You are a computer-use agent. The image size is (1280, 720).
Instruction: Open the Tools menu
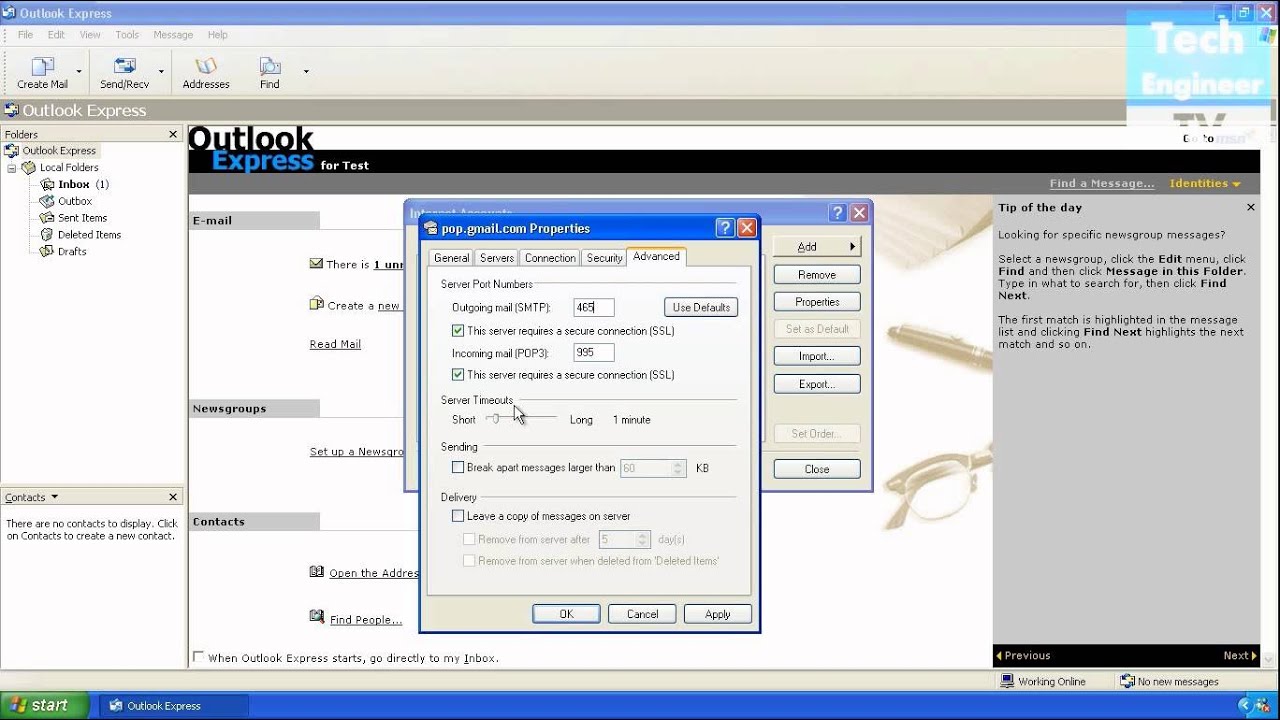click(127, 34)
